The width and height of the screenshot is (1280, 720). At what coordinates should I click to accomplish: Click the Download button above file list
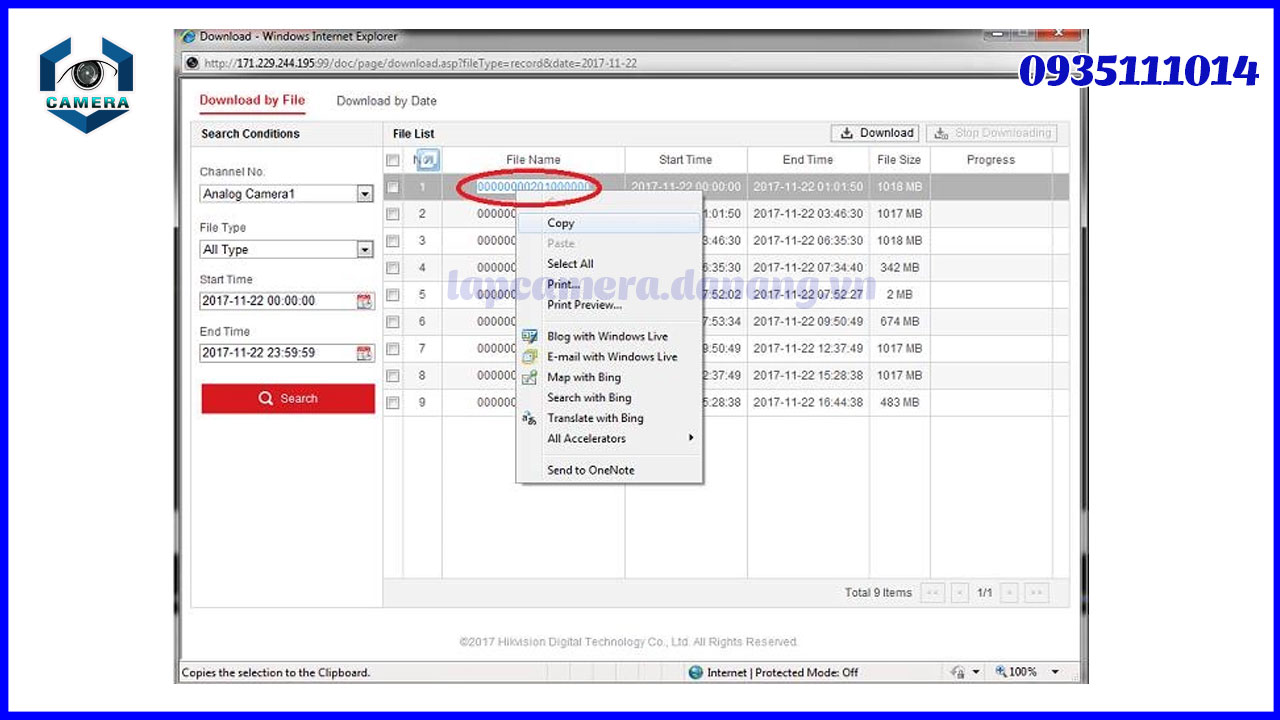(876, 133)
